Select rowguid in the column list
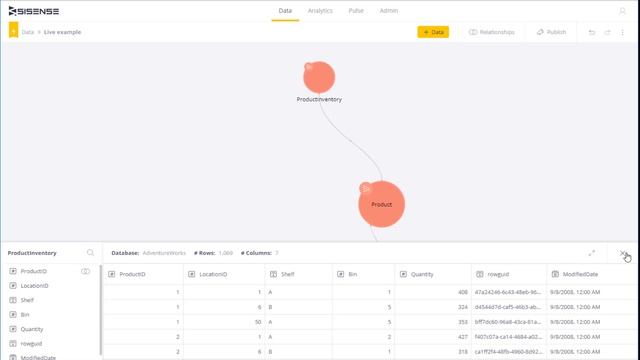 point(31,344)
